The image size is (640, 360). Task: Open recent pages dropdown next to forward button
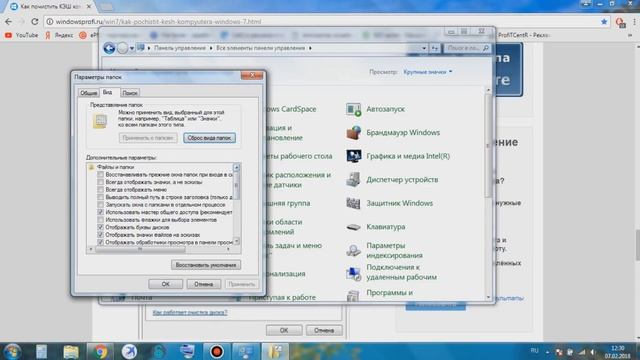point(131,49)
